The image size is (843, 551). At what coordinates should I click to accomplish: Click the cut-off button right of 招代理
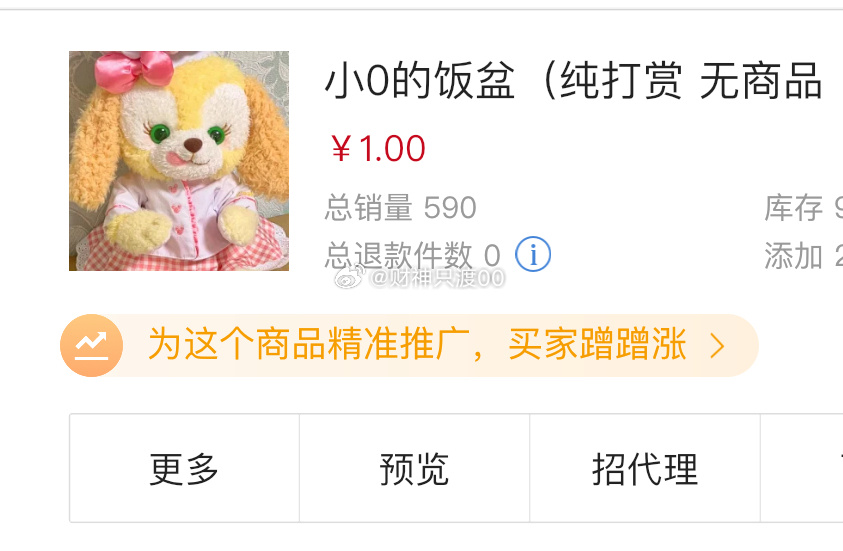click(802, 468)
